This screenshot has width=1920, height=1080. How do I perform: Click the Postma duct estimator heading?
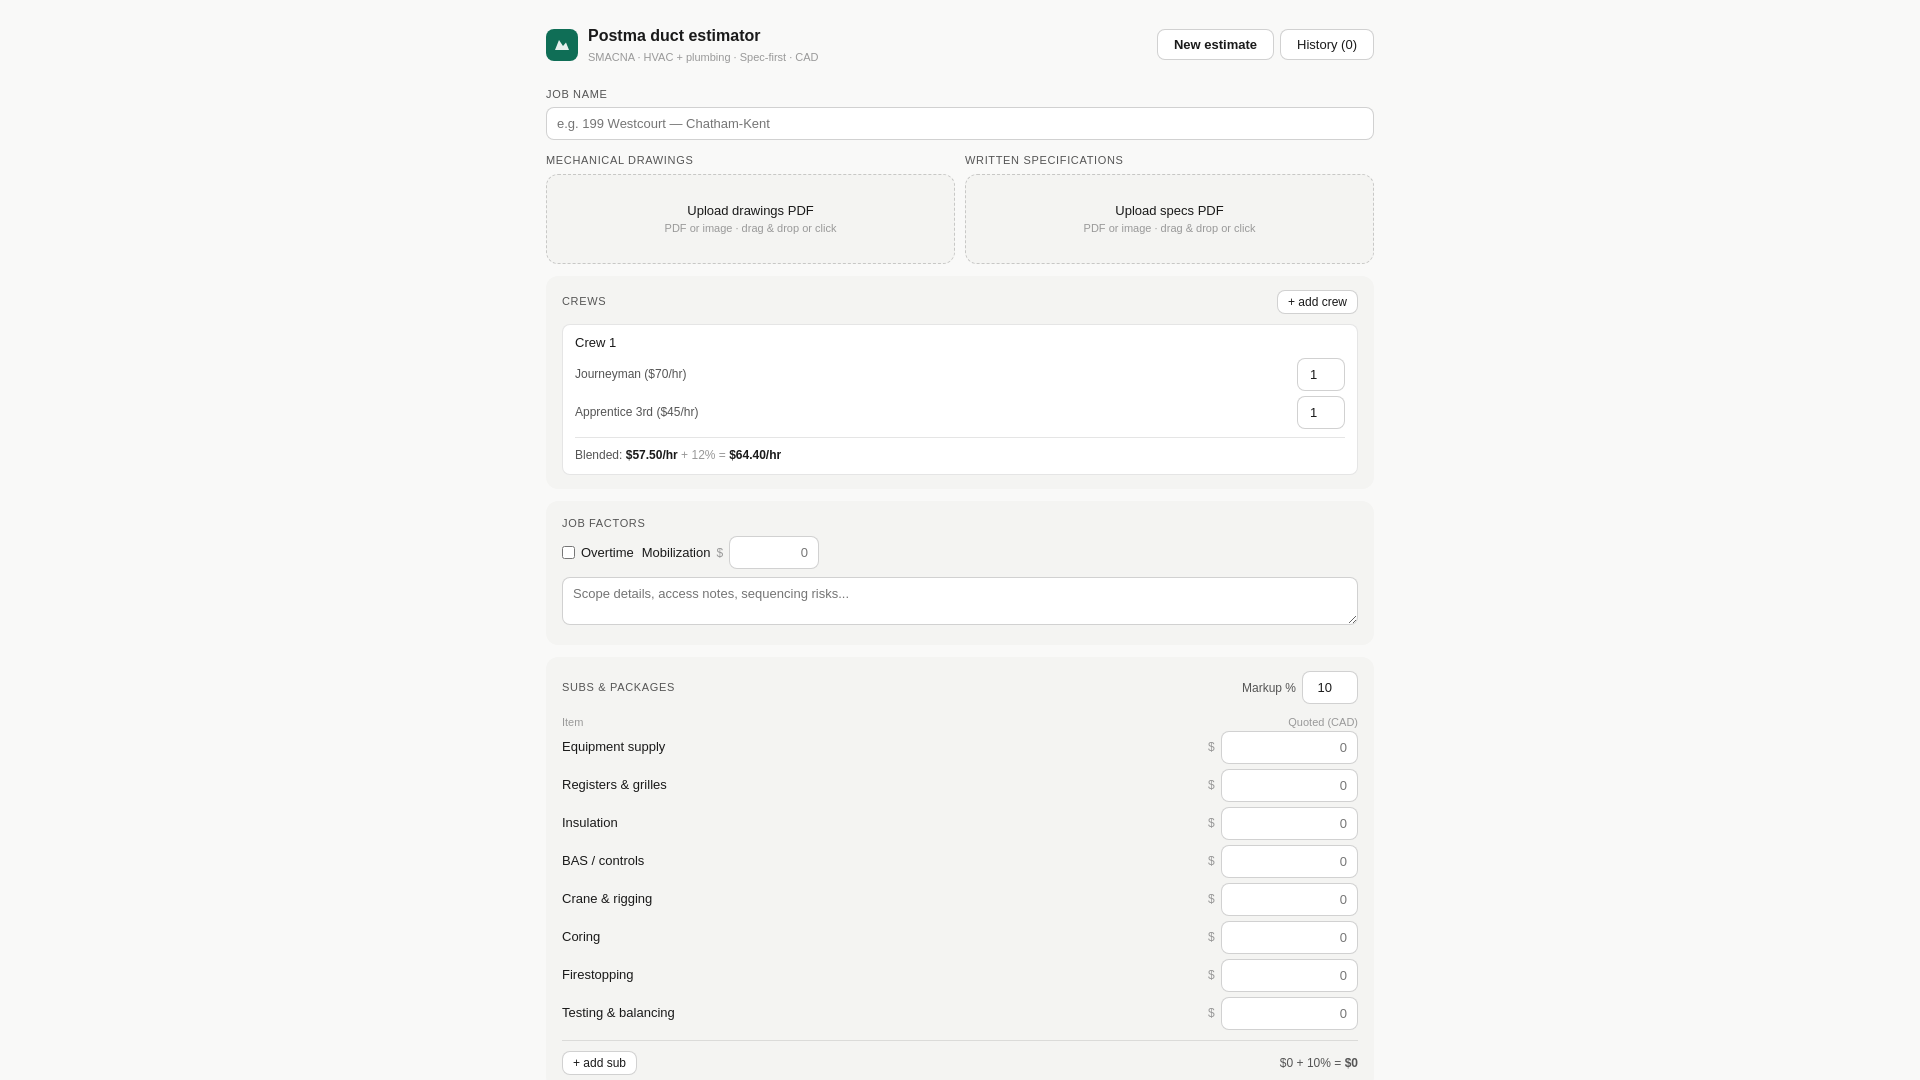(x=674, y=36)
